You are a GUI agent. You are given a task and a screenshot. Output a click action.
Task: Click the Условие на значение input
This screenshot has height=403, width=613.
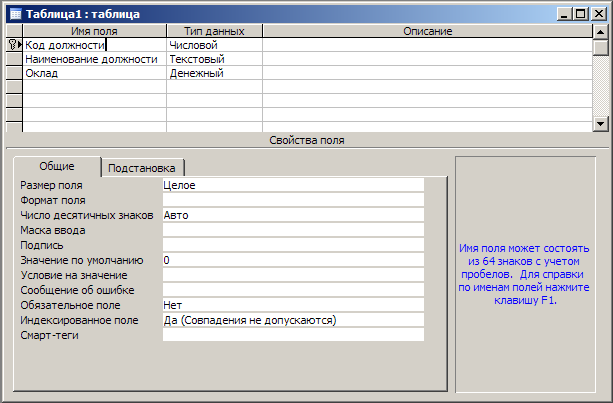click(293, 275)
